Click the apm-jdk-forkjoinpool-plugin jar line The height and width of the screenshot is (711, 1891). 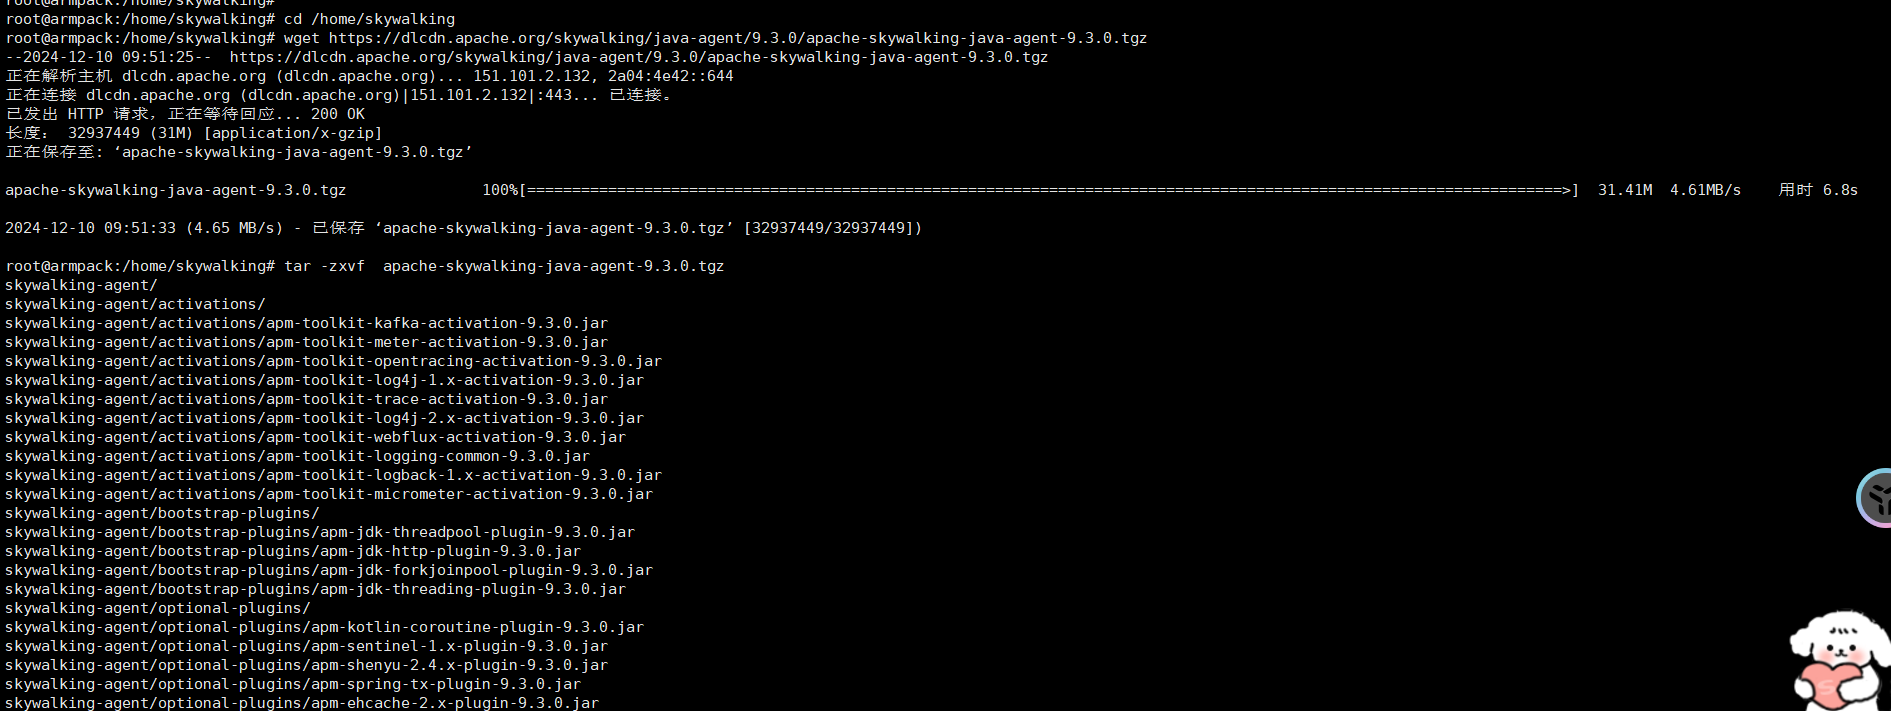[x=328, y=570]
